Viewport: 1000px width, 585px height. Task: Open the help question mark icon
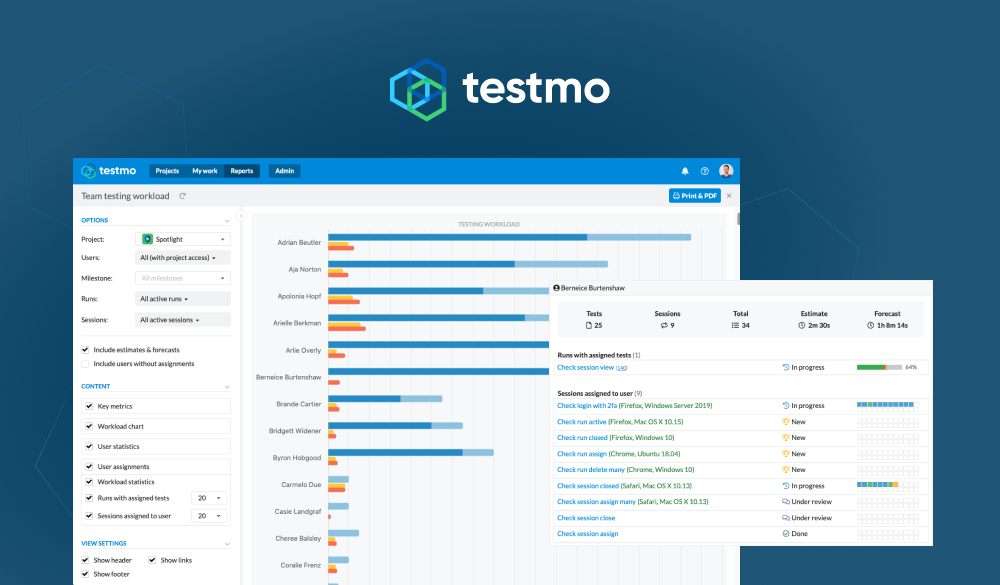[705, 171]
